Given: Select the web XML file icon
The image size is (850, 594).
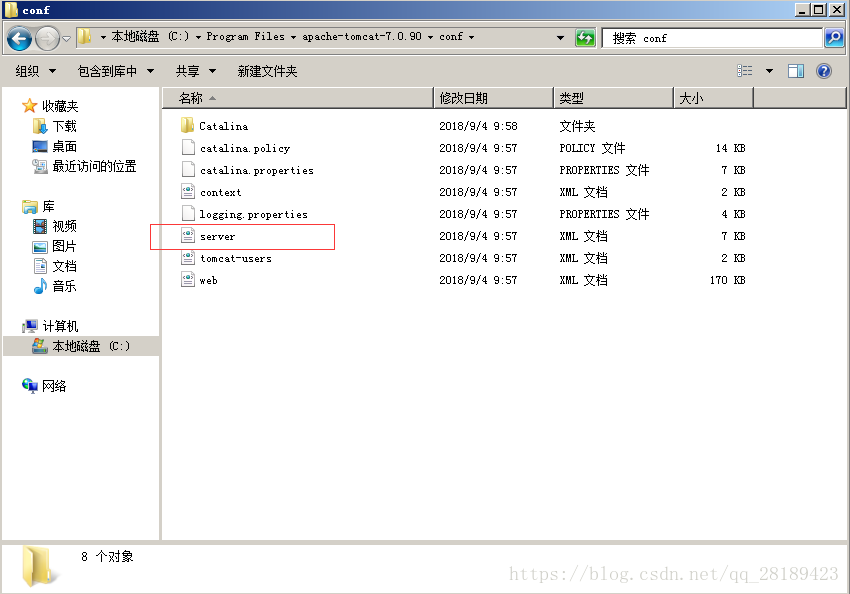Looking at the screenshot, I should pos(188,280).
